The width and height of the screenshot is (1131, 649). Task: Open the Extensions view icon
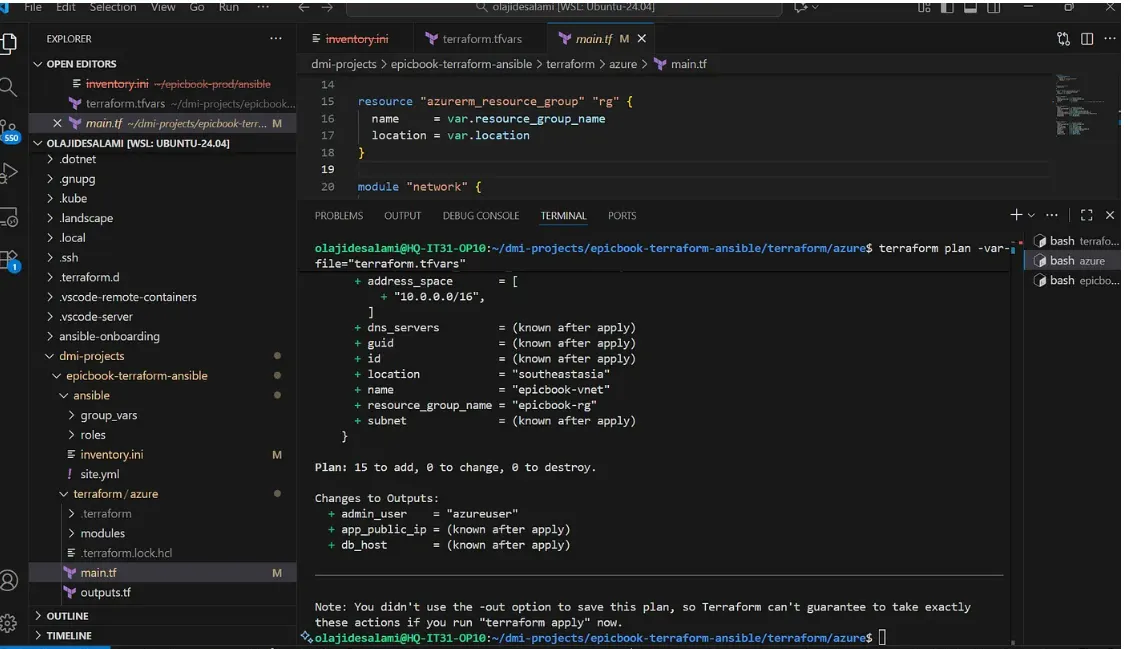(11, 258)
